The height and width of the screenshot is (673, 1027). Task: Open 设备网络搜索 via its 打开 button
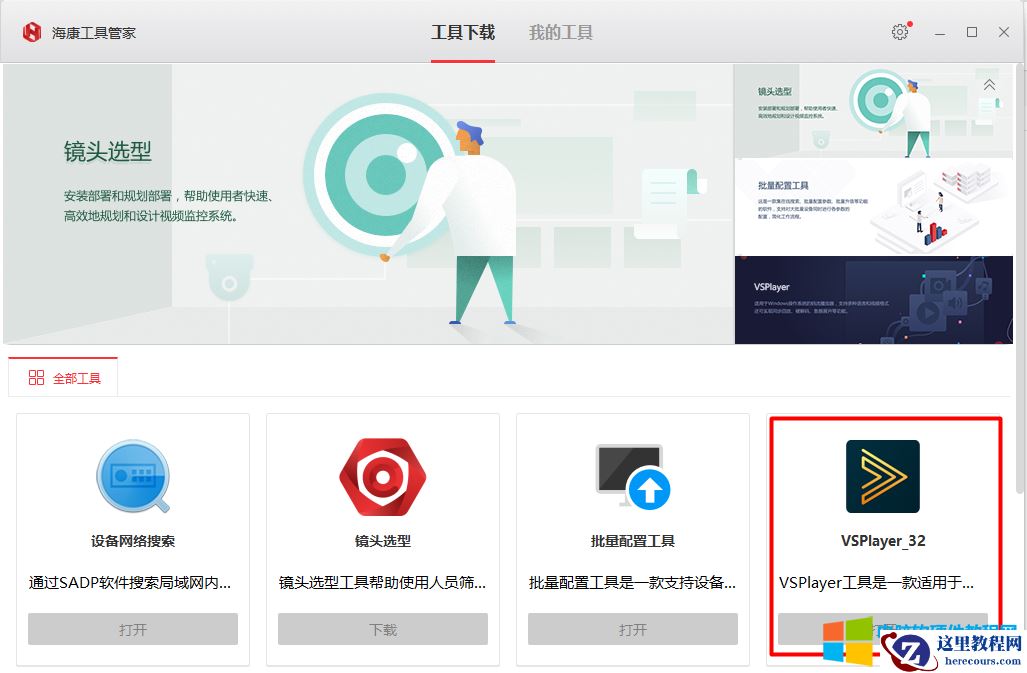pos(132,629)
